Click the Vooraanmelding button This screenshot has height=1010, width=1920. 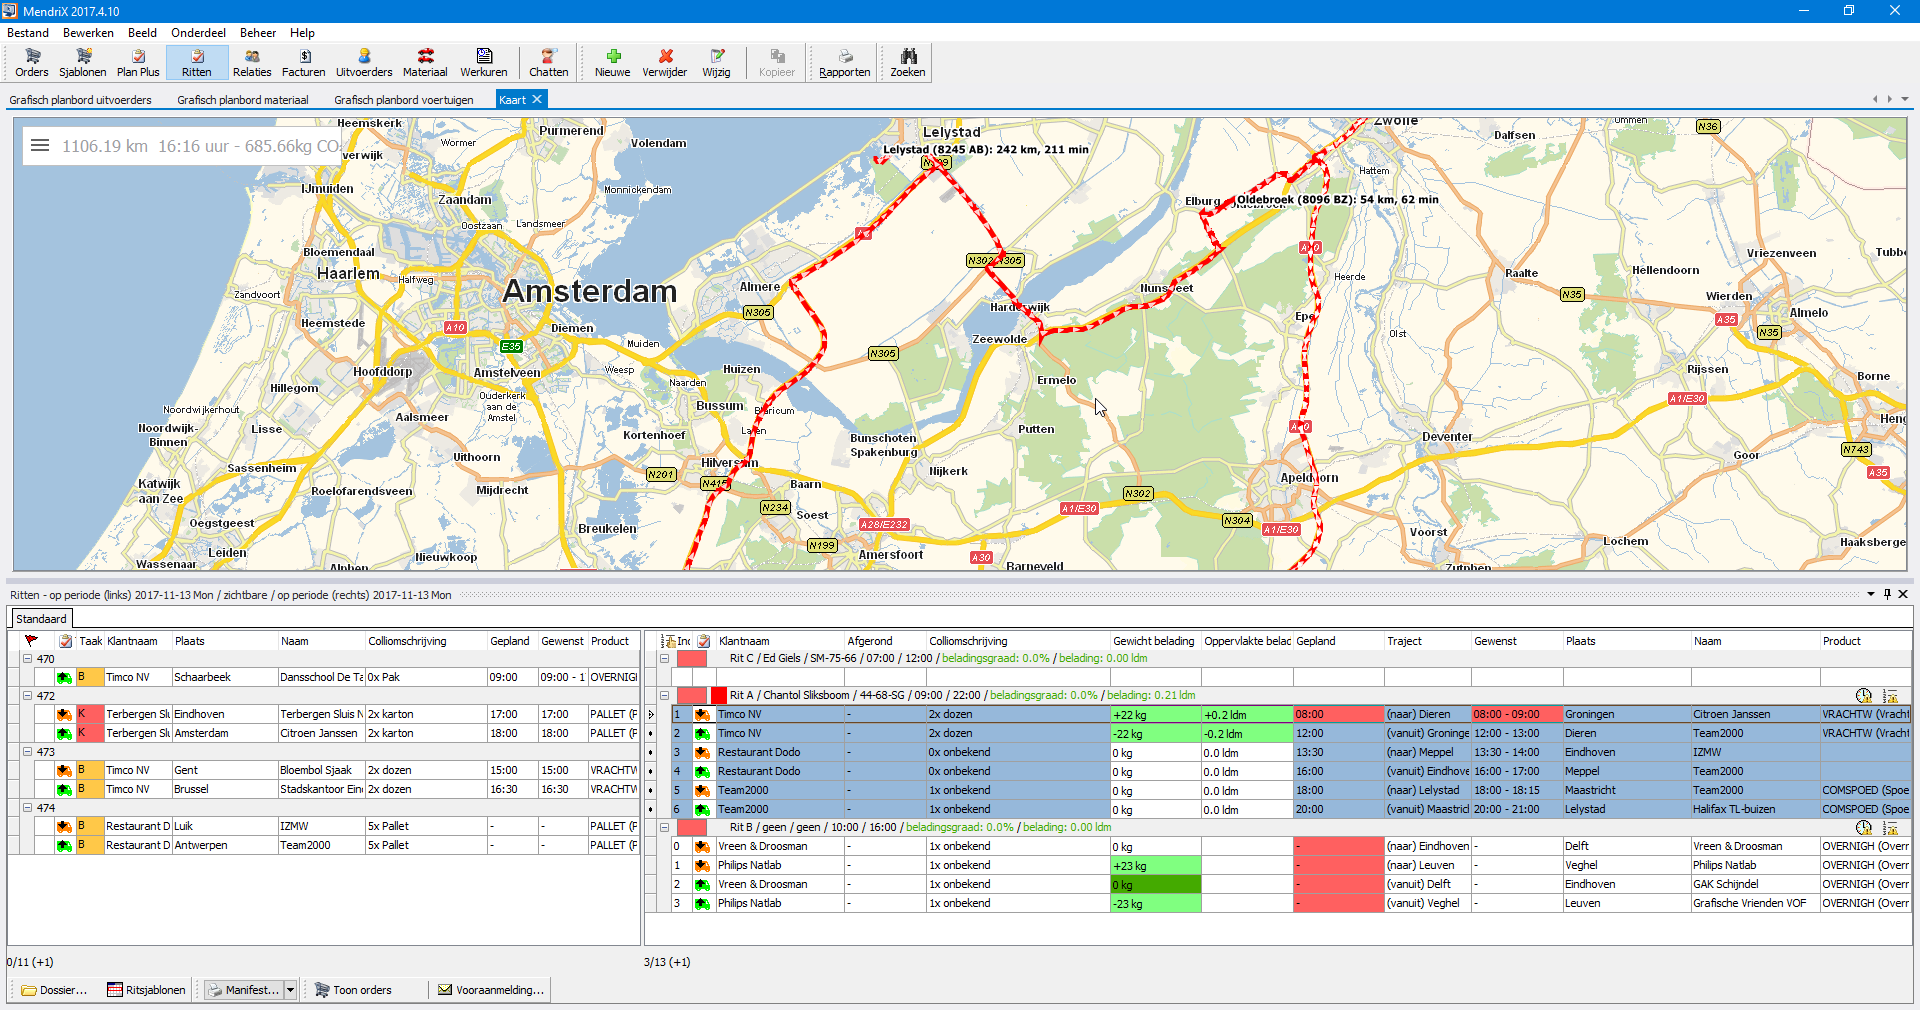pyautogui.click(x=490, y=990)
